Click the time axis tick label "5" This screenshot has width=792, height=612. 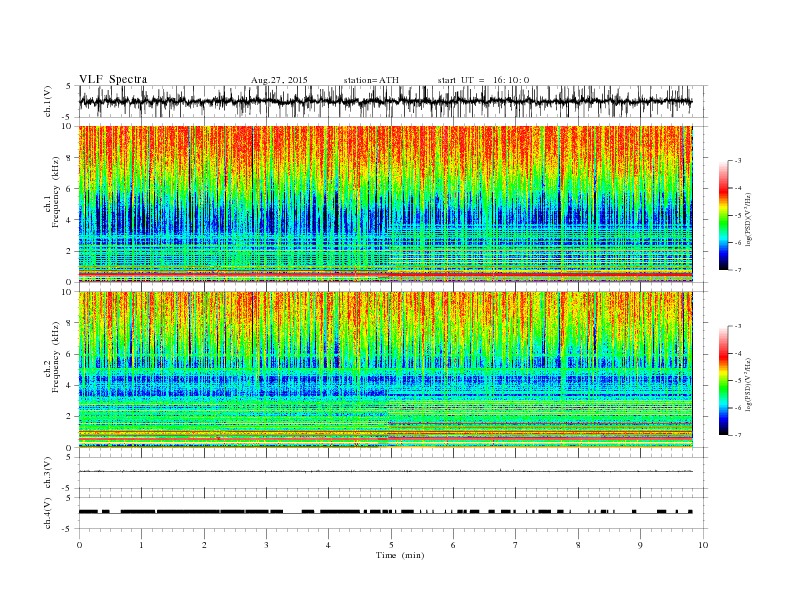(x=391, y=545)
